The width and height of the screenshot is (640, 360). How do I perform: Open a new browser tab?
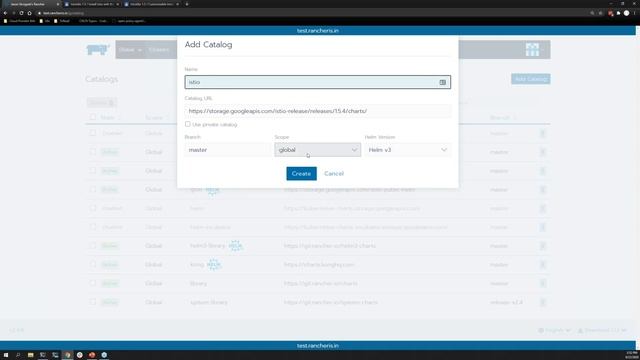tap(187, 4)
